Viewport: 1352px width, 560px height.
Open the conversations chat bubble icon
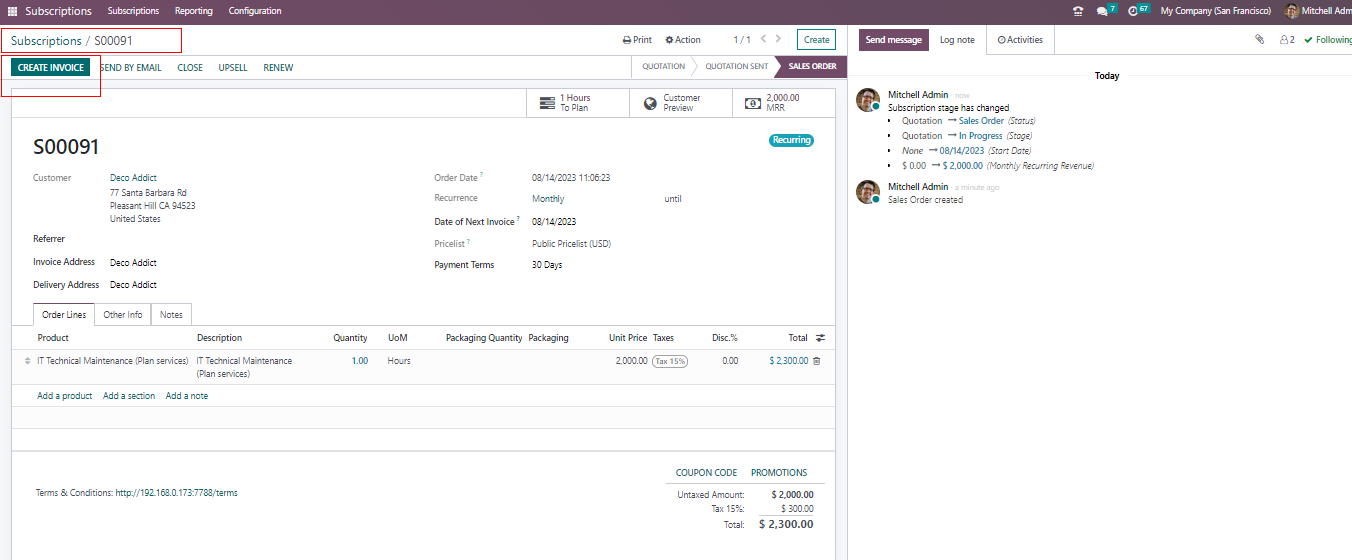[x=1102, y=11]
